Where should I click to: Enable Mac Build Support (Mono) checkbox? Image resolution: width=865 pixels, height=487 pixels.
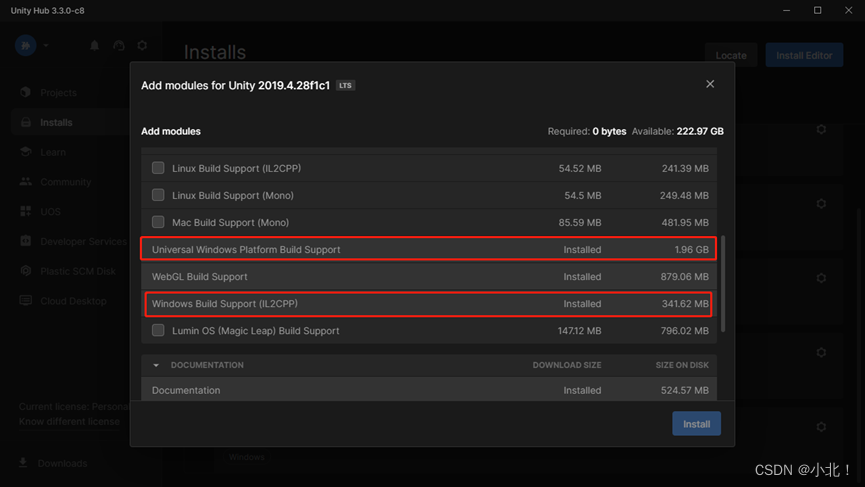click(x=158, y=222)
